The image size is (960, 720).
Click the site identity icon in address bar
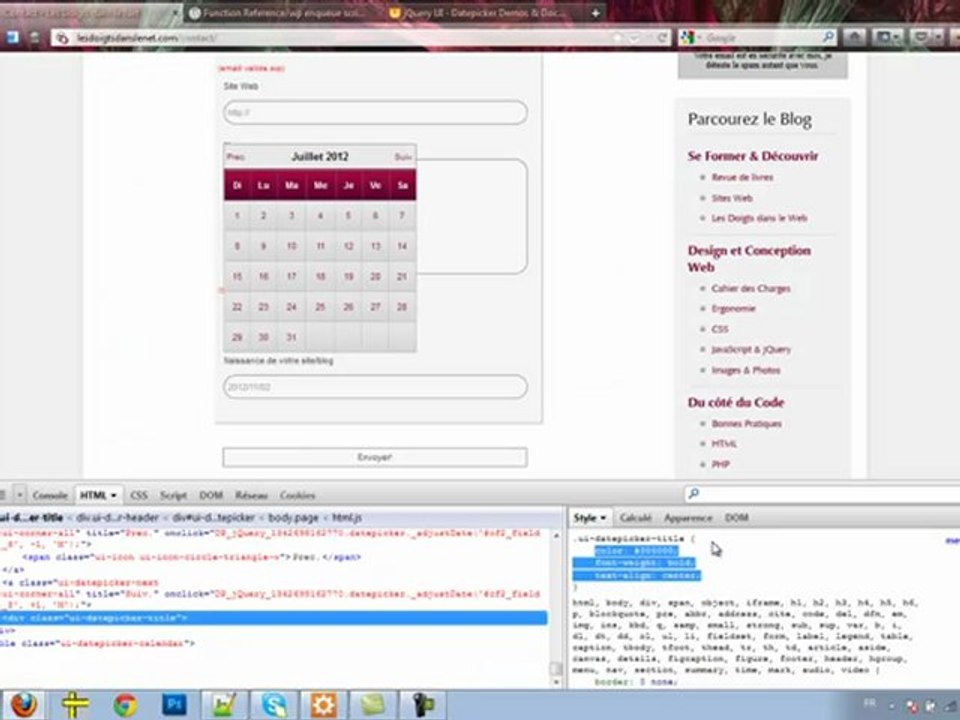pyautogui.click(x=62, y=38)
